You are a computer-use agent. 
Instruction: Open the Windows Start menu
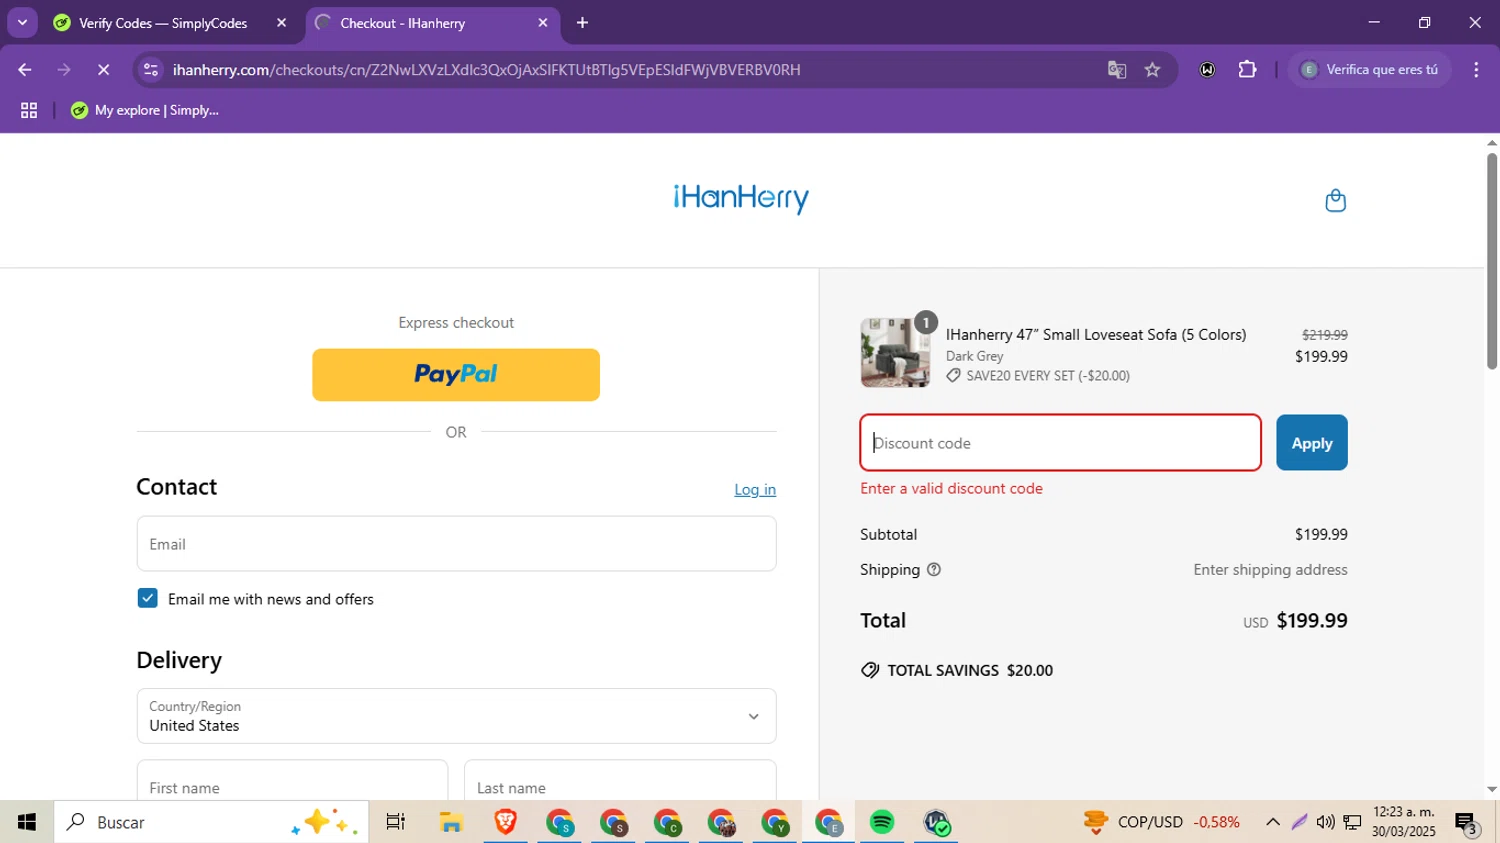point(27,822)
